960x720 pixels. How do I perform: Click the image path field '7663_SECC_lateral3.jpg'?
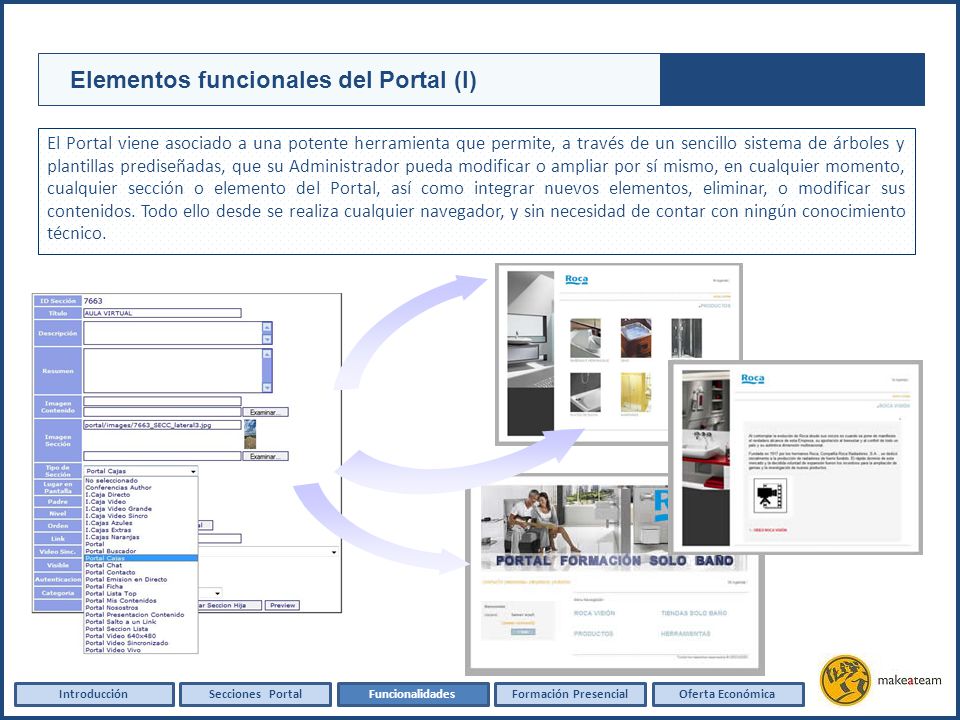point(162,425)
